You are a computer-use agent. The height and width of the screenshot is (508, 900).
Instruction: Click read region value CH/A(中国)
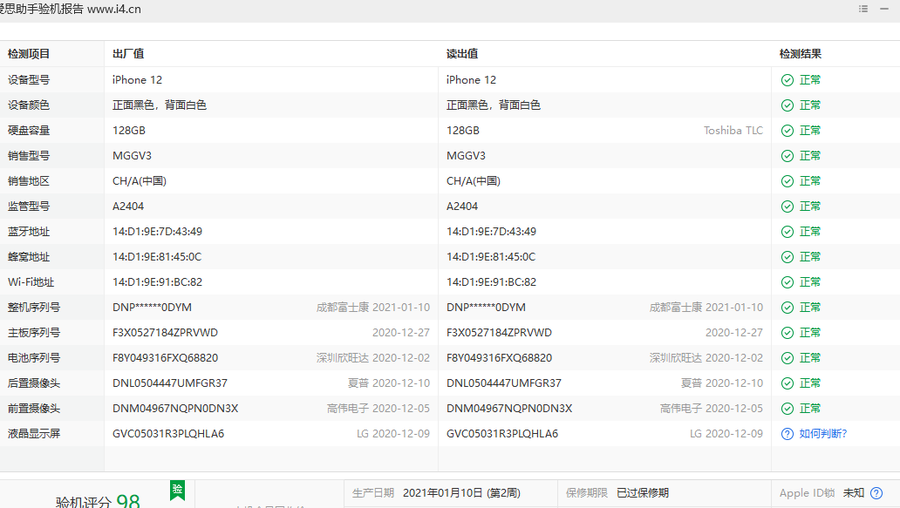point(474,181)
